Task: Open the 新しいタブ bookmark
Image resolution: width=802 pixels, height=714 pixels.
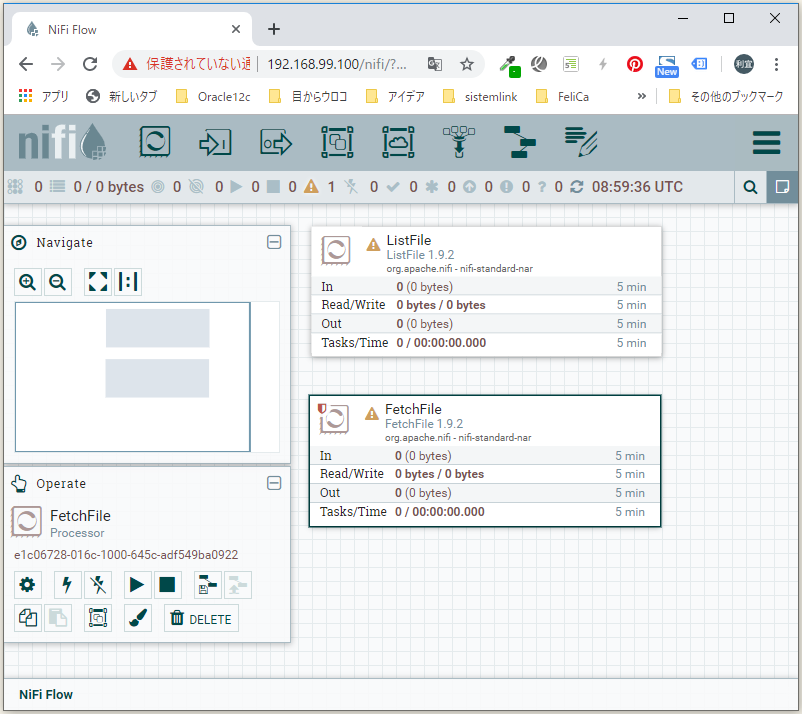Action: [x=121, y=97]
